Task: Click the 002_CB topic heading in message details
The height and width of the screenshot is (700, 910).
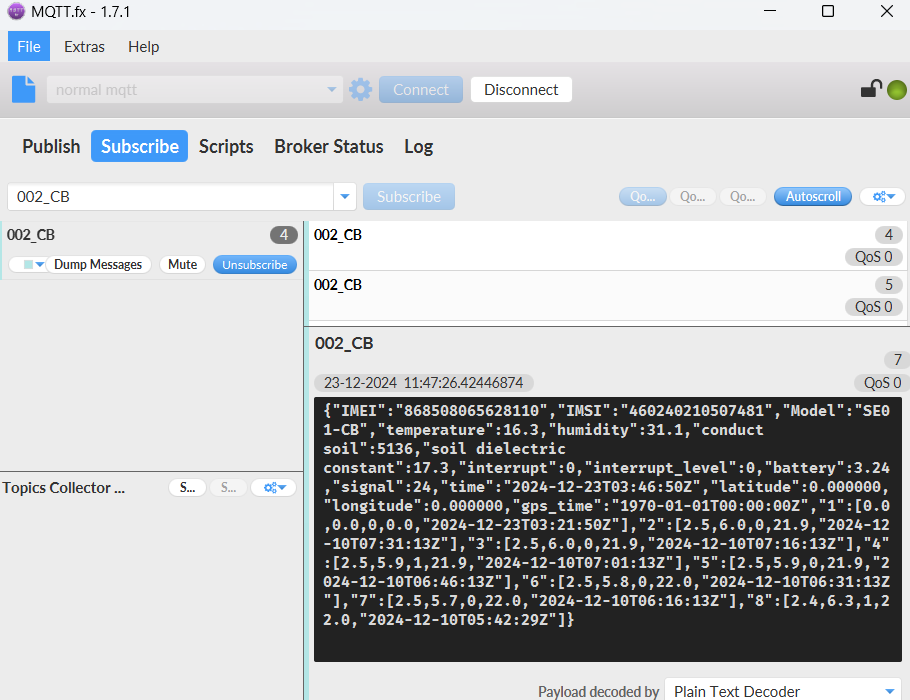Action: pyautogui.click(x=344, y=343)
